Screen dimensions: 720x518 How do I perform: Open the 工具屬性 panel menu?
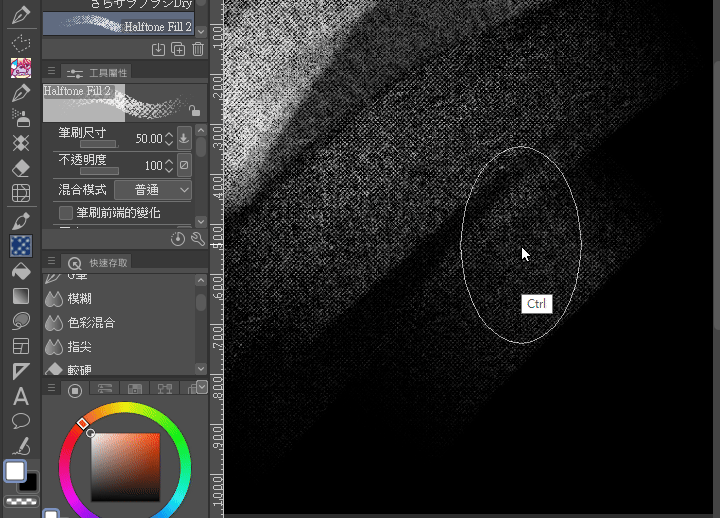click(51, 71)
